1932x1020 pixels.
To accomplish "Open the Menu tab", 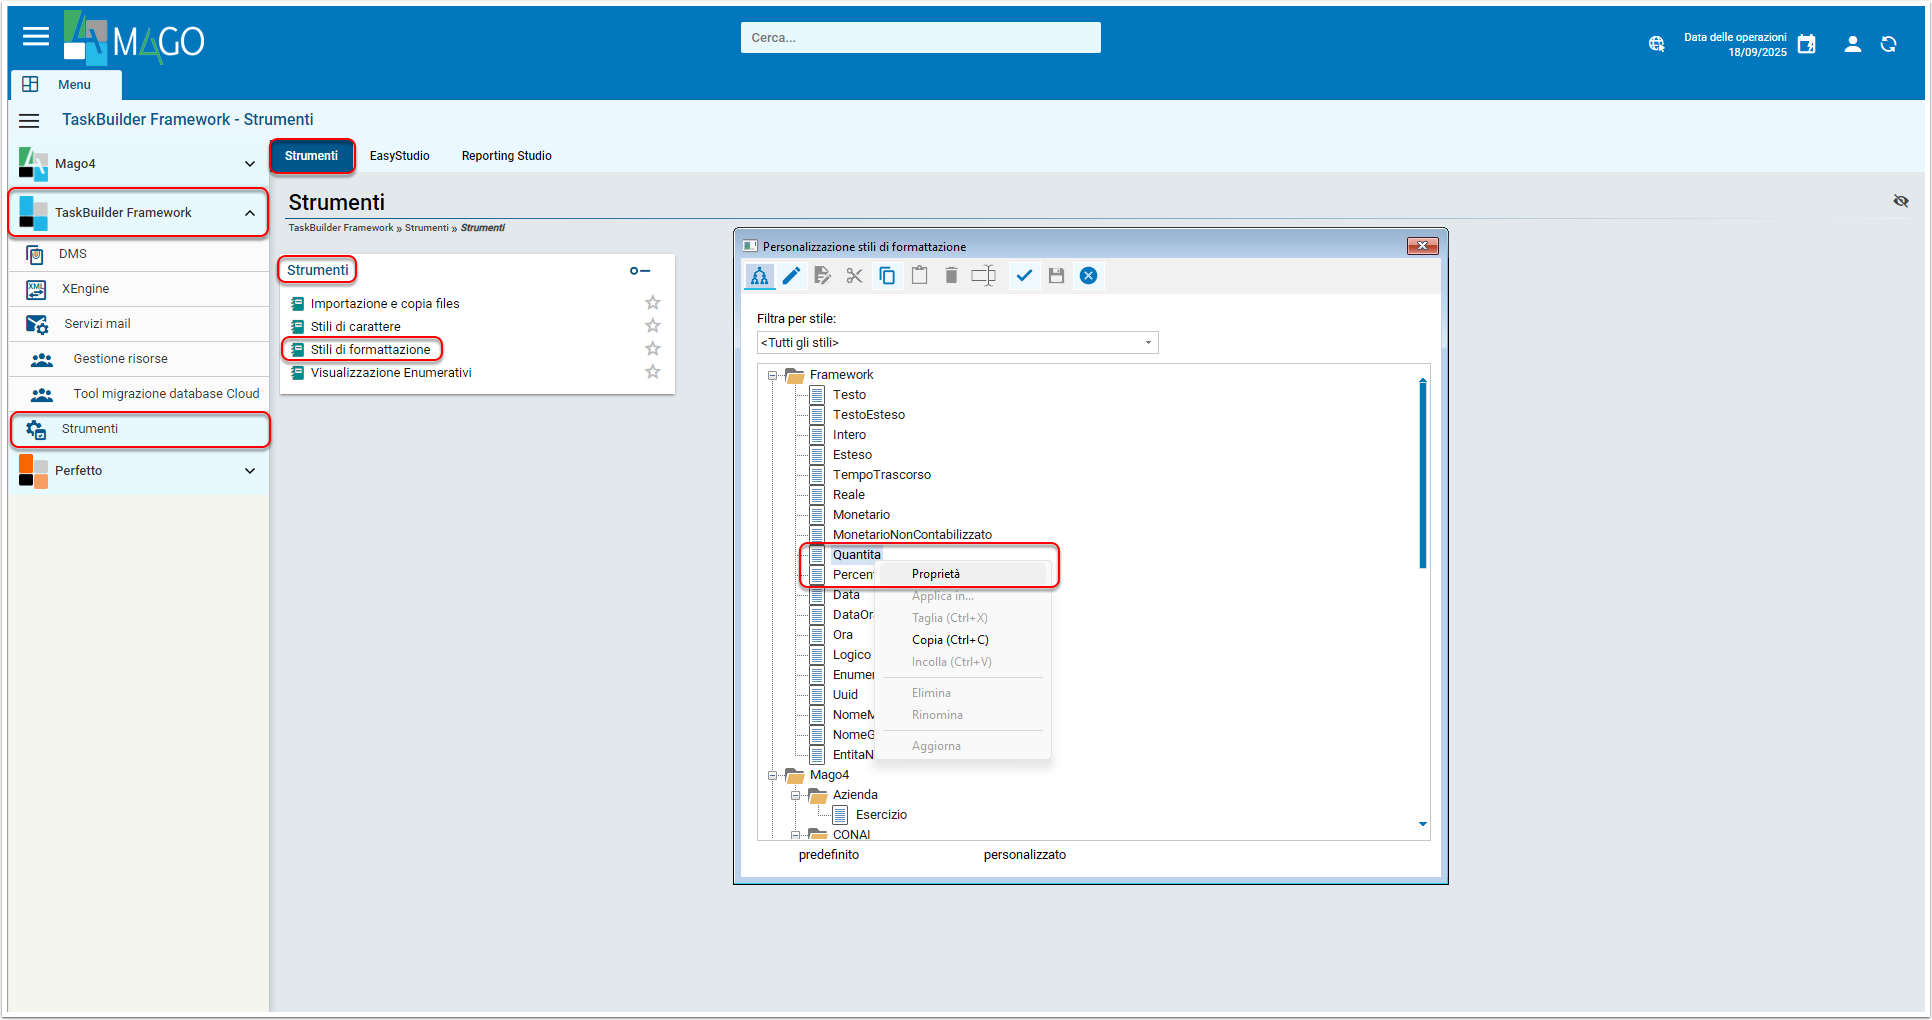I will coord(66,85).
